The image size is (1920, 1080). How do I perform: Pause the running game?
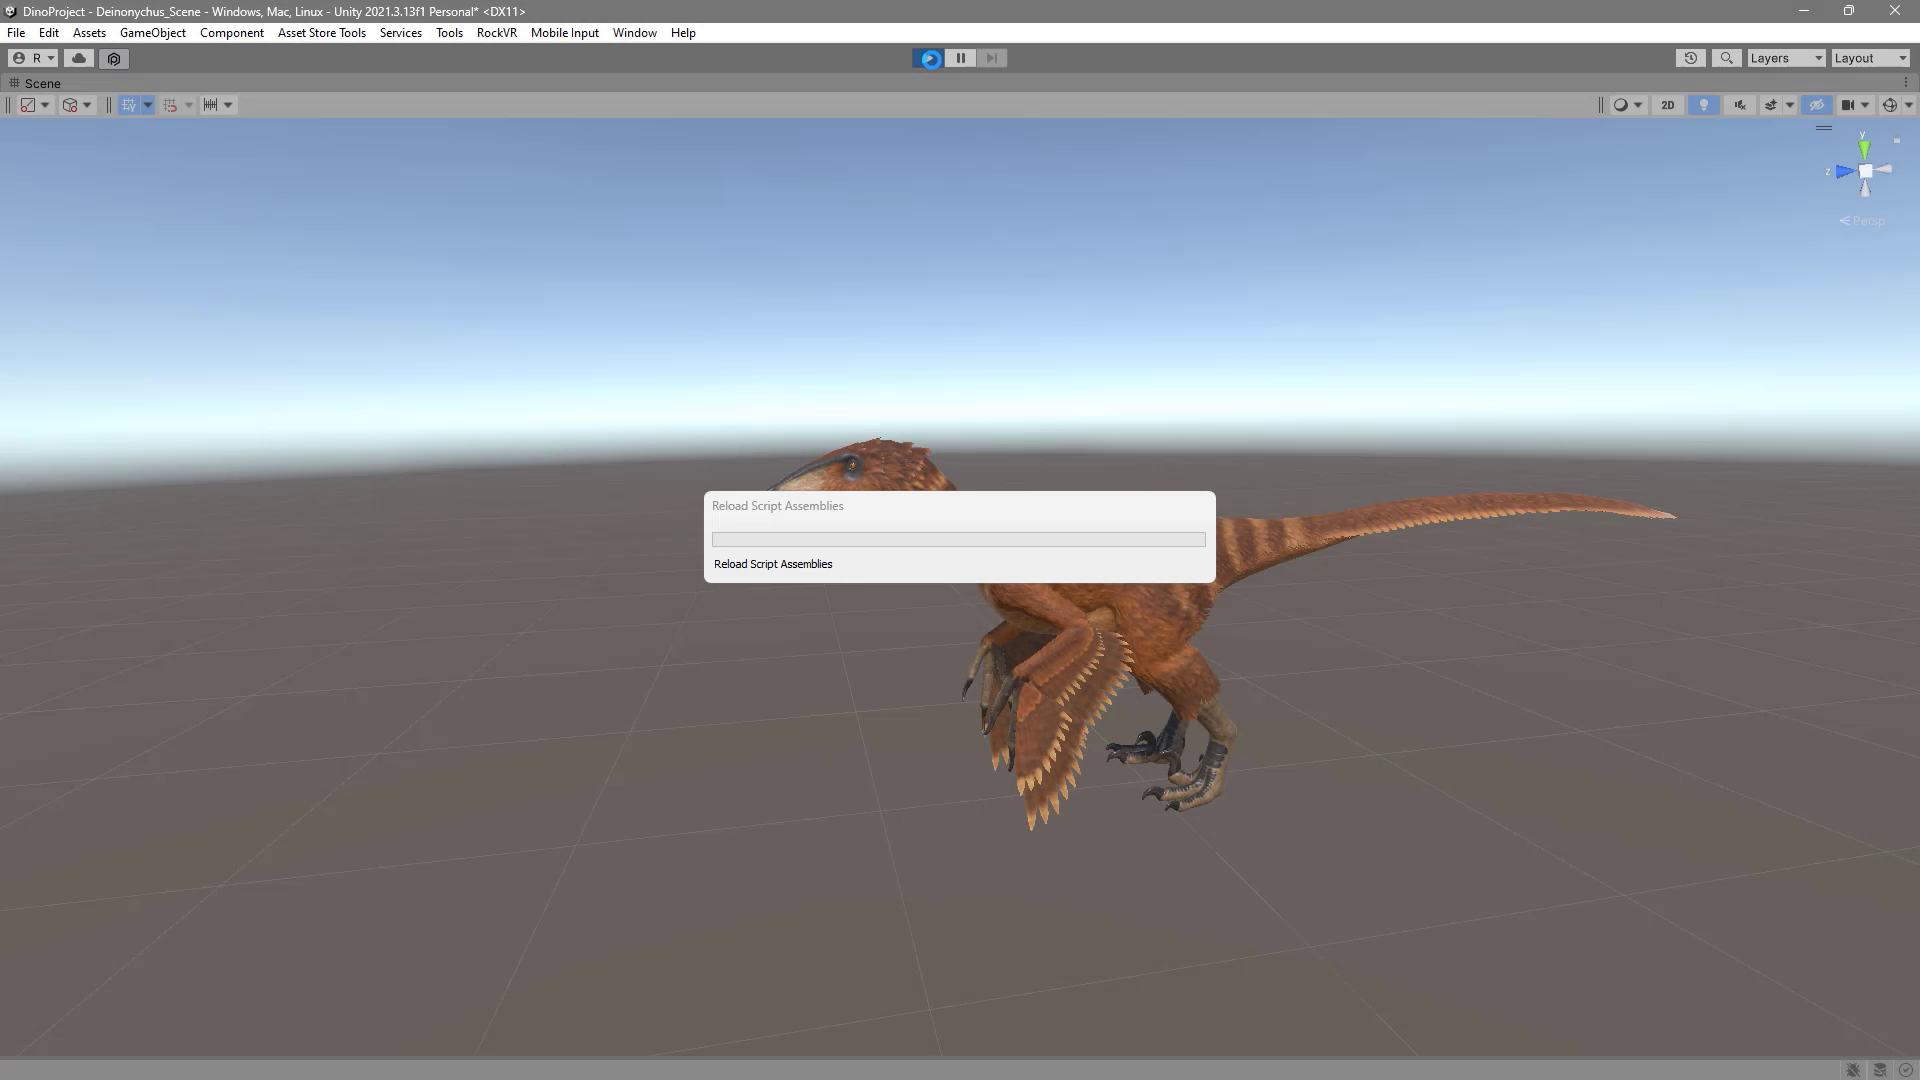[961, 58]
